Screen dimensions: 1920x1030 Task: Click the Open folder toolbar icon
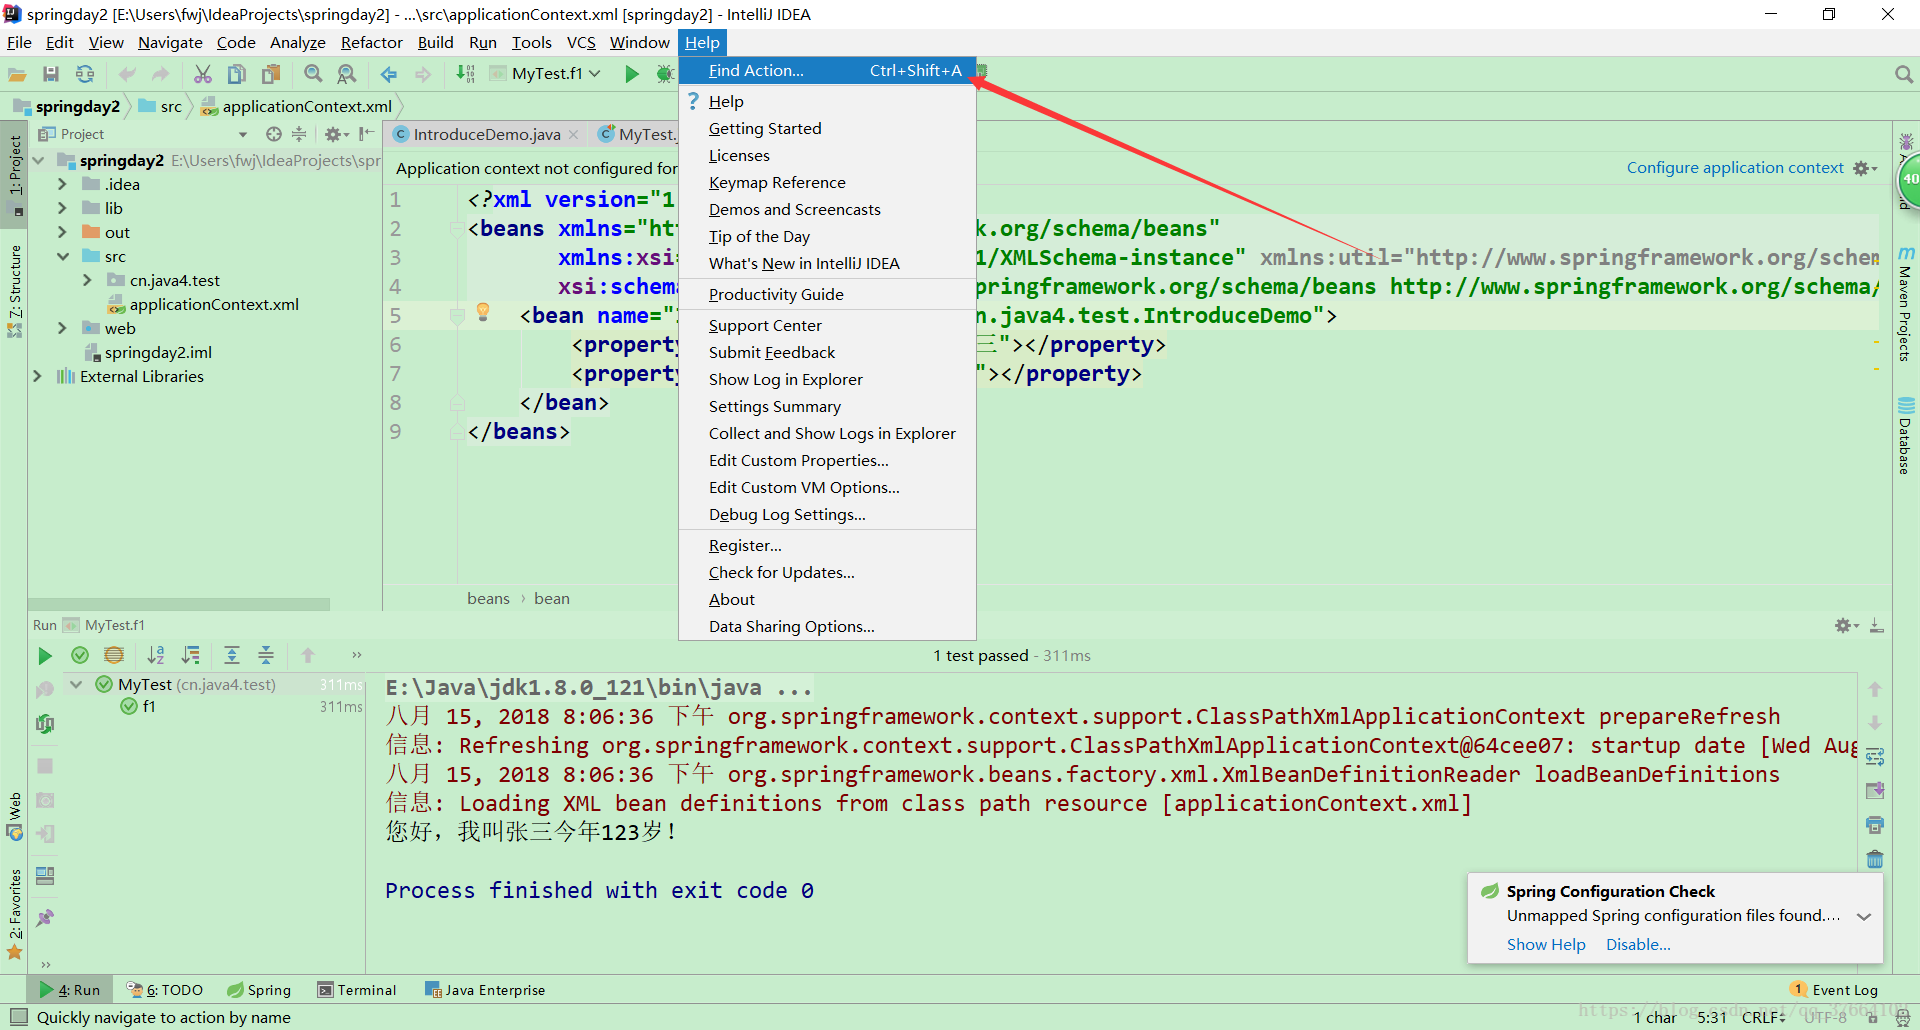(x=17, y=74)
